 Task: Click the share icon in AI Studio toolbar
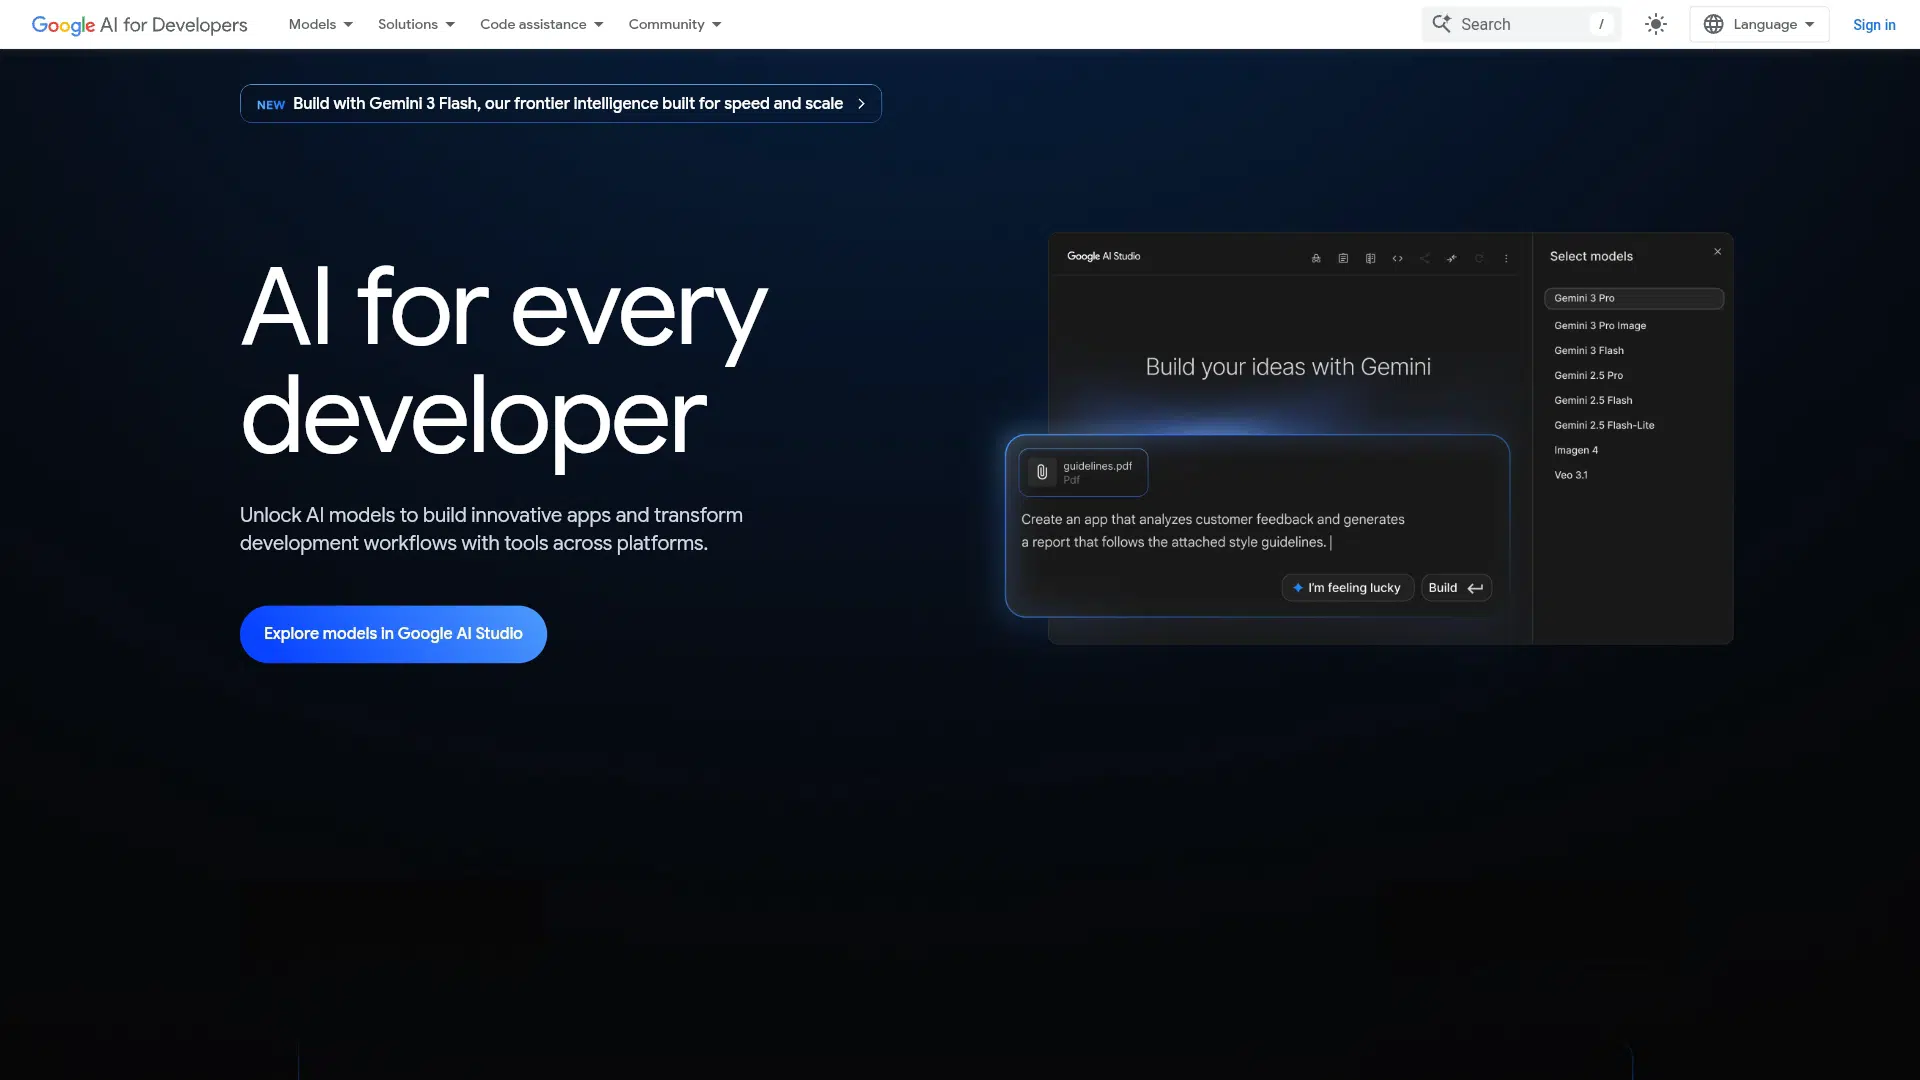(x=1424, y=258)
